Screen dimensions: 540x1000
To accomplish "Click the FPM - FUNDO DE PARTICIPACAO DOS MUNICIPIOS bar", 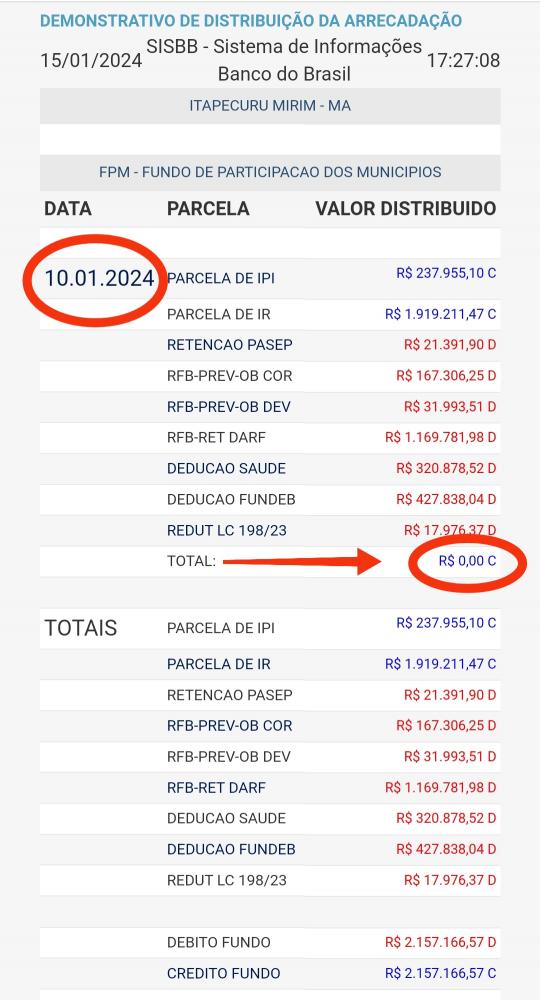I will pos(270,172).
